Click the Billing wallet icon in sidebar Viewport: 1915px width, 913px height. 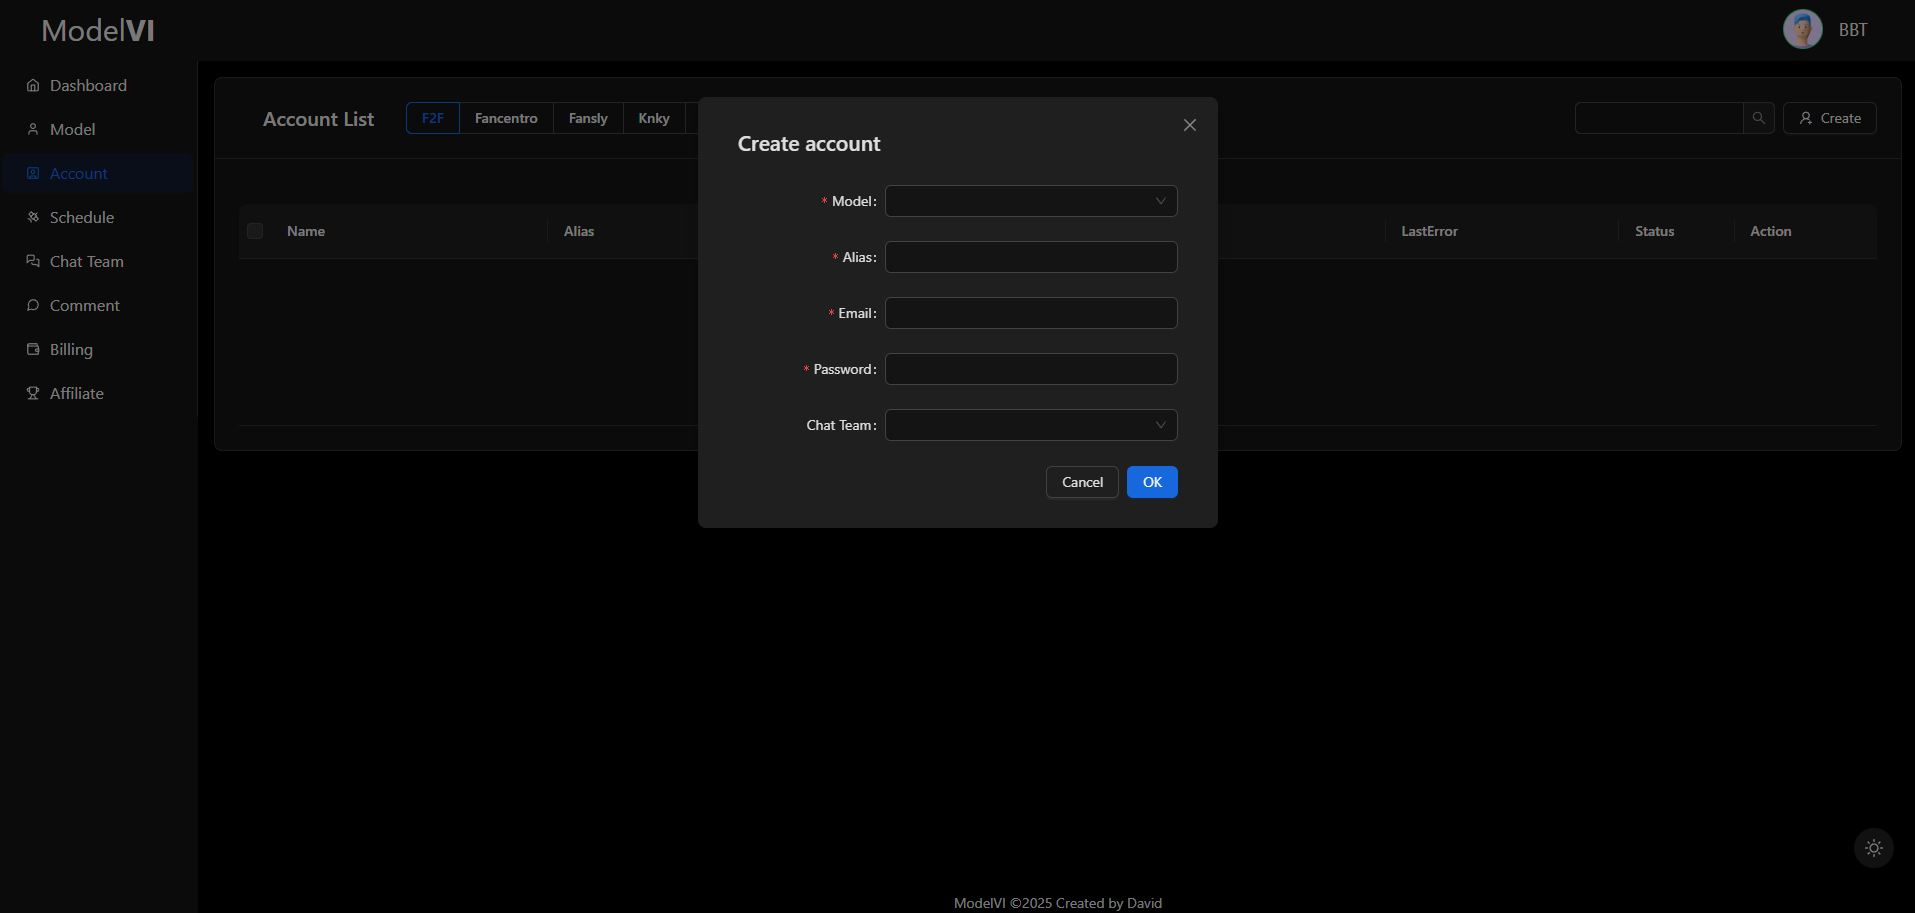pyautogui.click(x=33, y=349)
